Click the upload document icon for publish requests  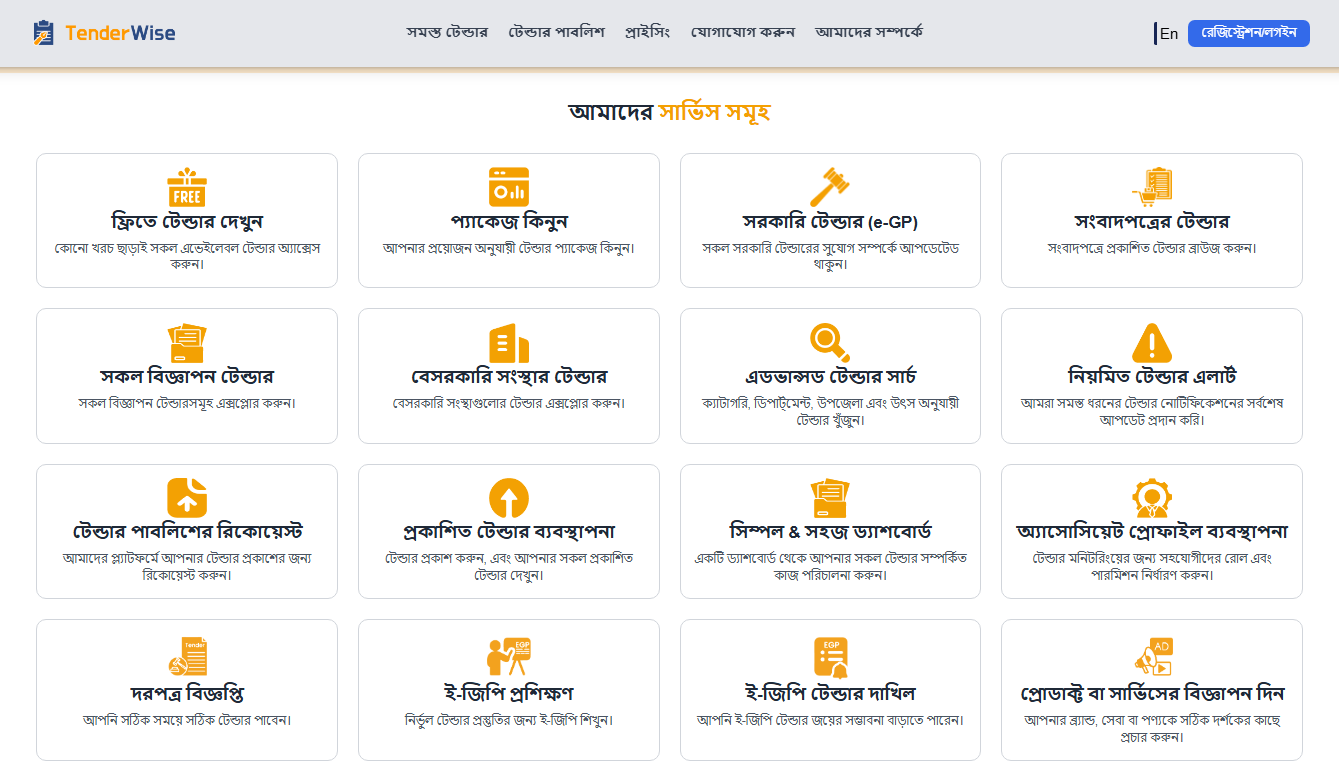(187, 497)
